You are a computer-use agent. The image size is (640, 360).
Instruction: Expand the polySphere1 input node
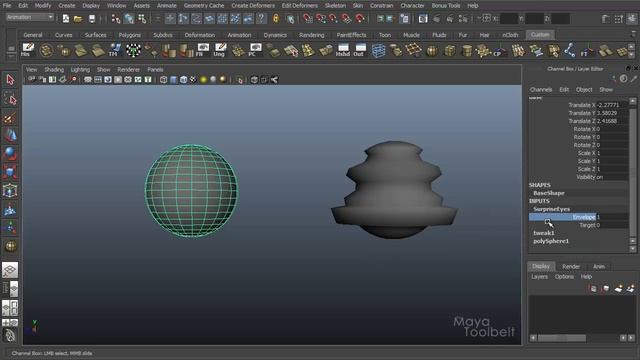[551, 241]
